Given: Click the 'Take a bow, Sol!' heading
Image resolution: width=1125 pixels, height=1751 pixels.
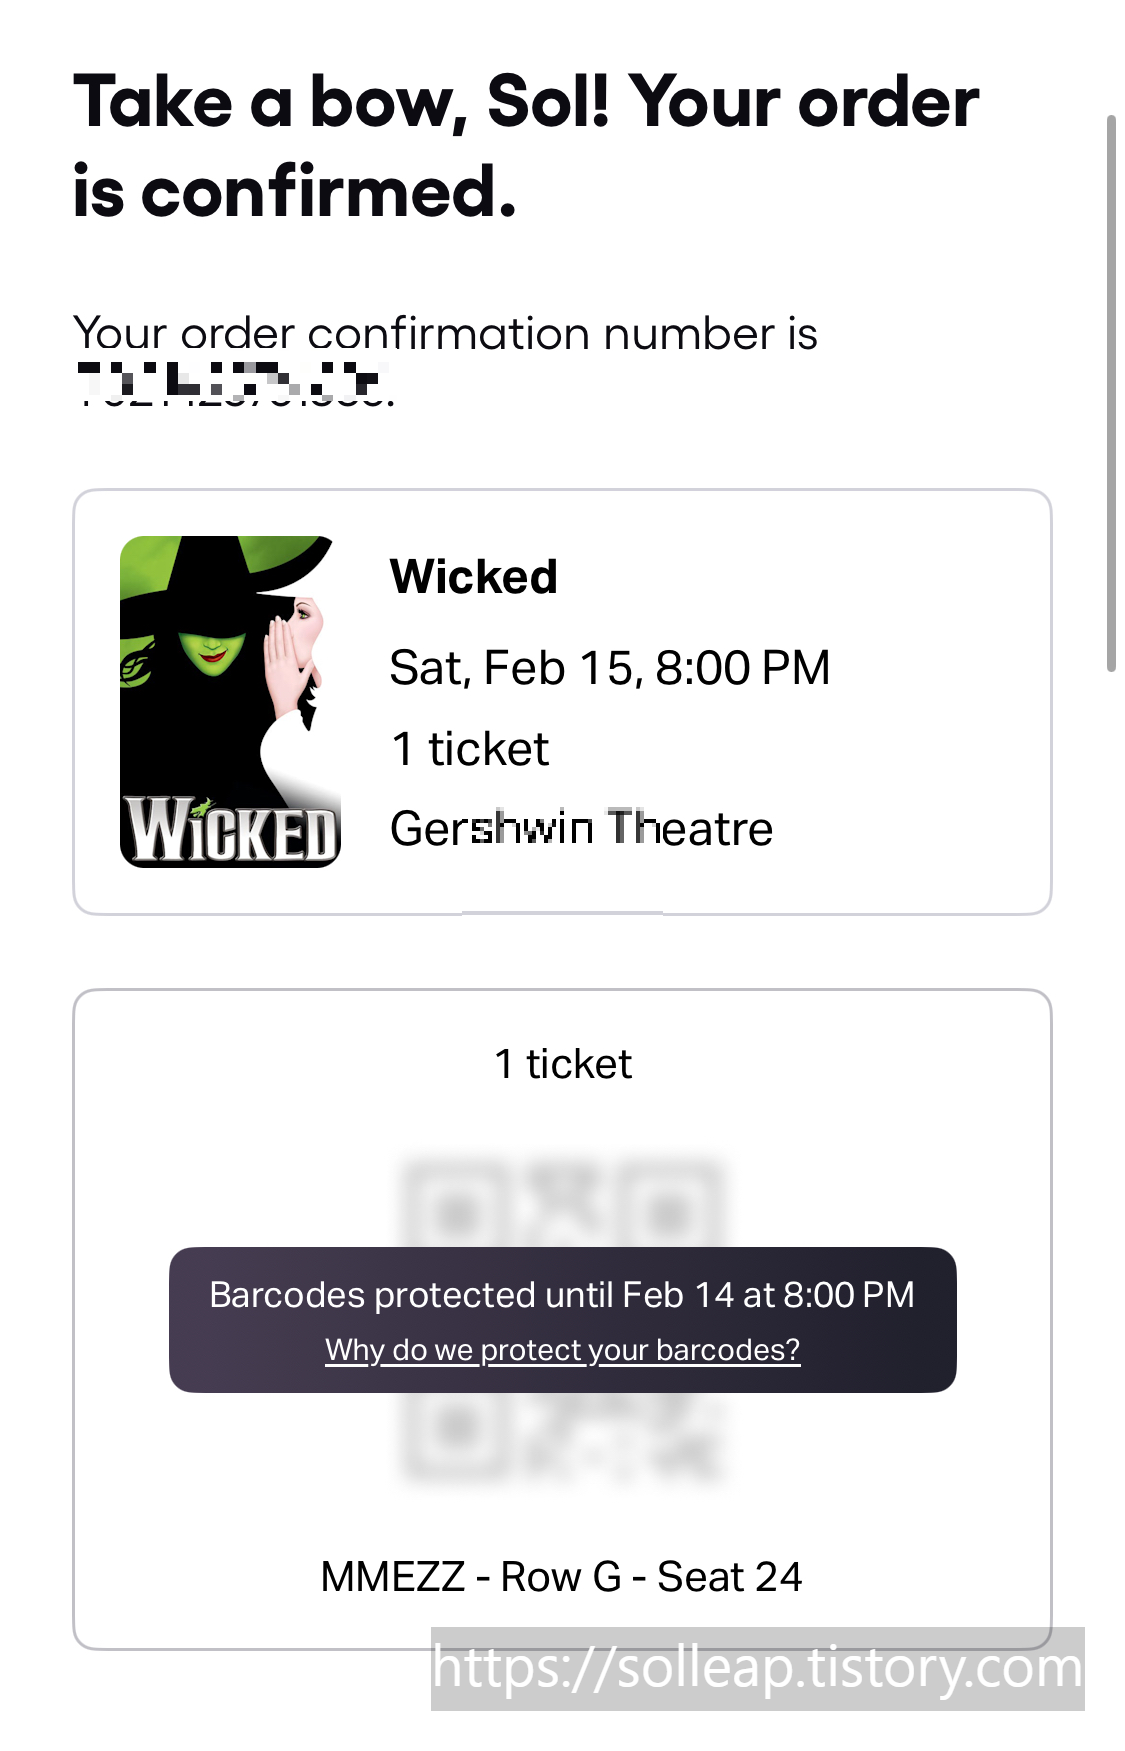Looking at the screenshot, I should click(x=526, y=146).
